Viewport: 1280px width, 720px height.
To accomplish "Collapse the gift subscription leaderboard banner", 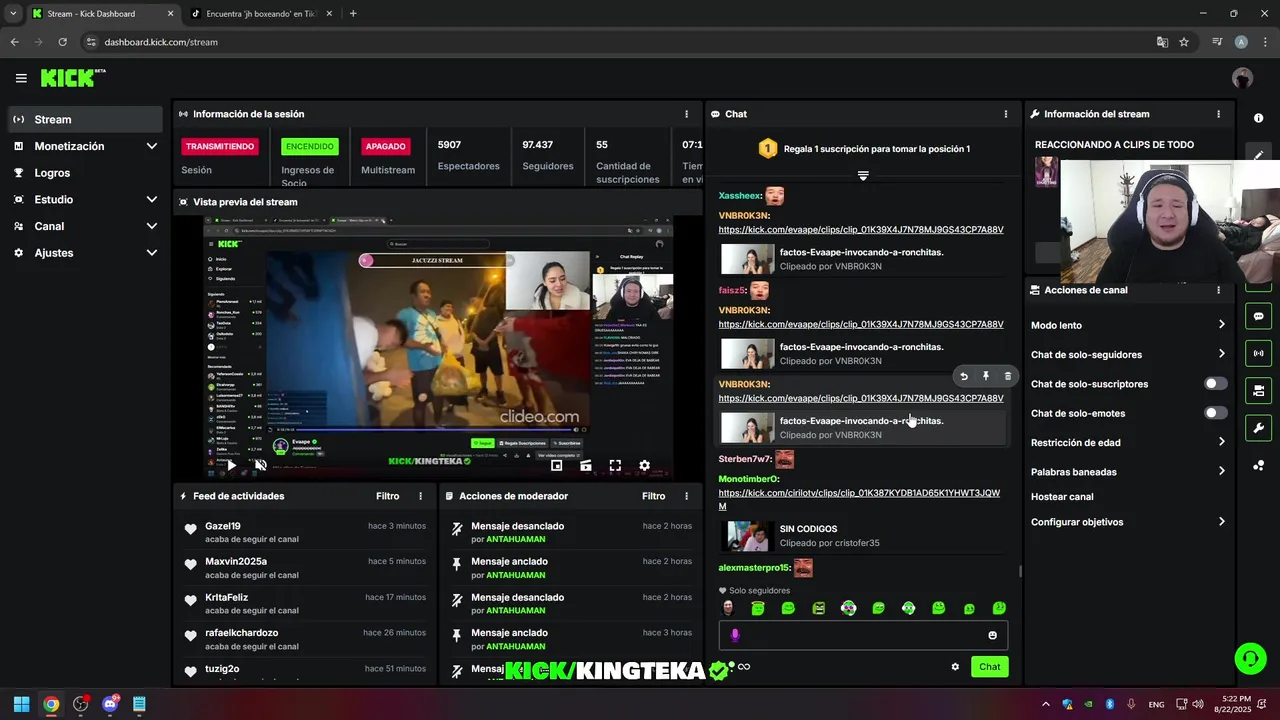I will pyautogui.click(x=863, y=175).
